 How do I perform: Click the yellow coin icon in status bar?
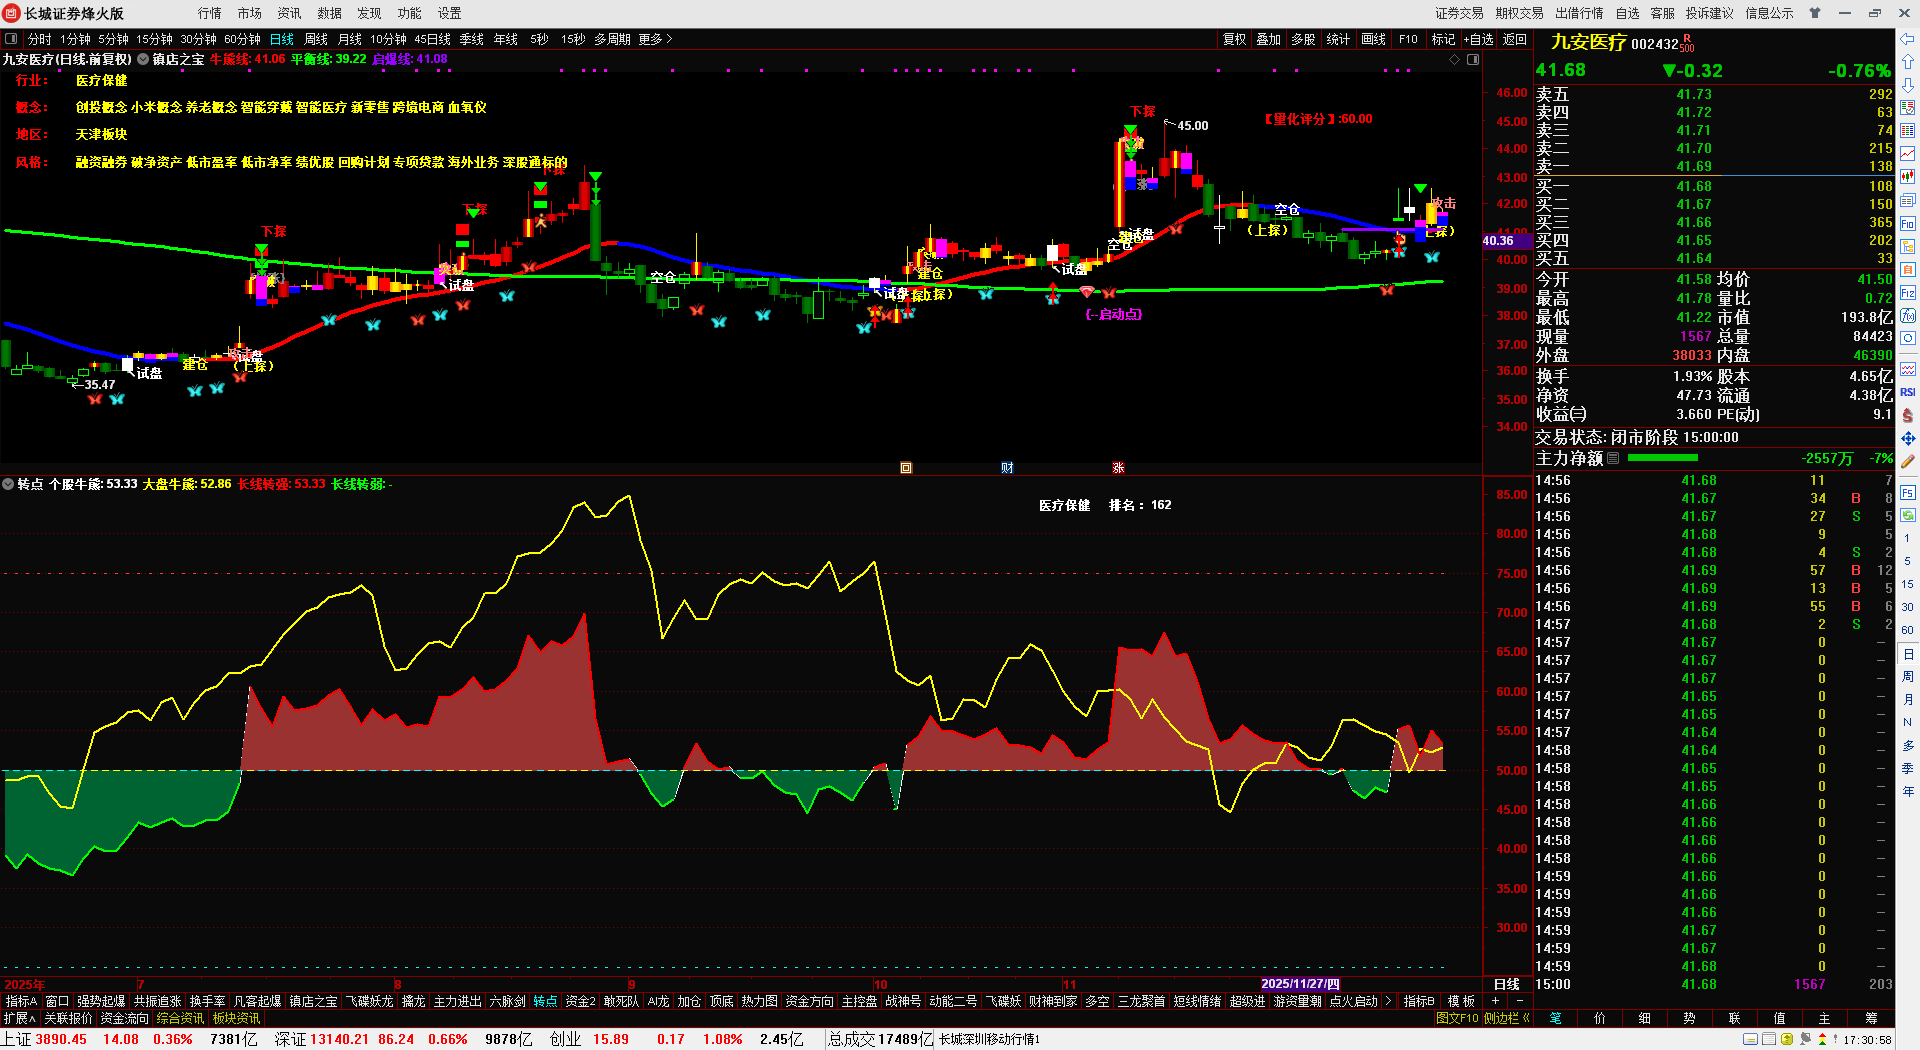pyautogui.click(x=1787, y=1040)
